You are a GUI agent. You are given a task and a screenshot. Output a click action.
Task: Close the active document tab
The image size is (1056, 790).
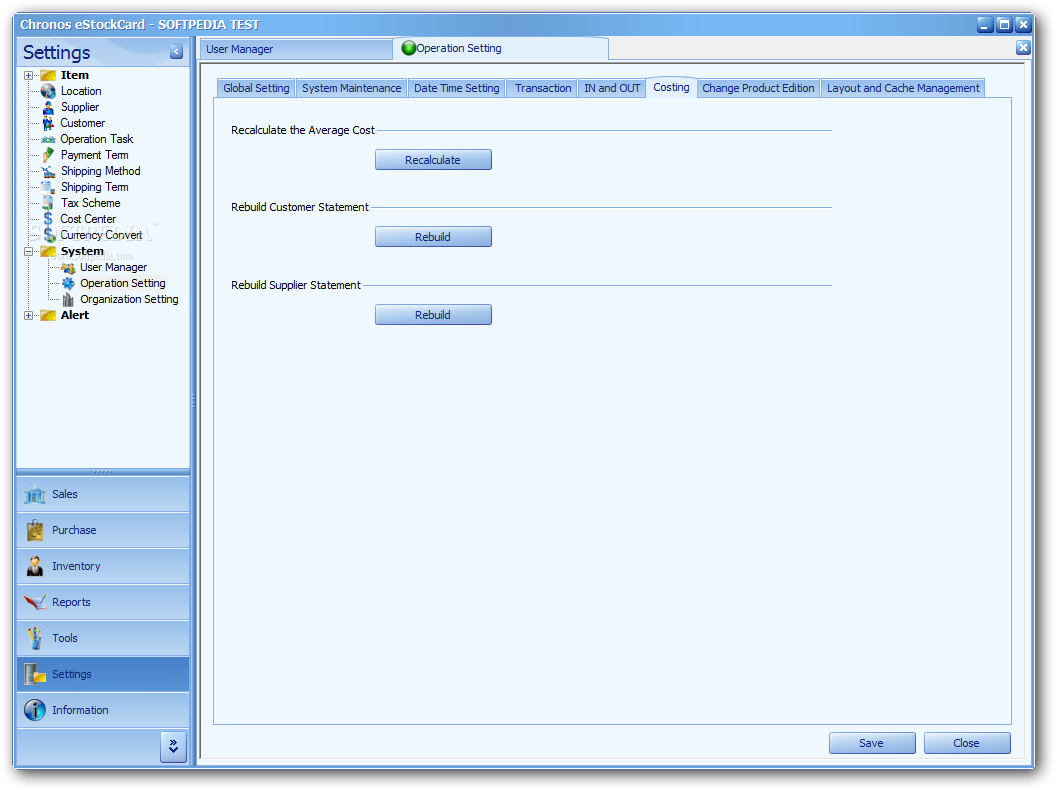click(x=1022, y=47)
